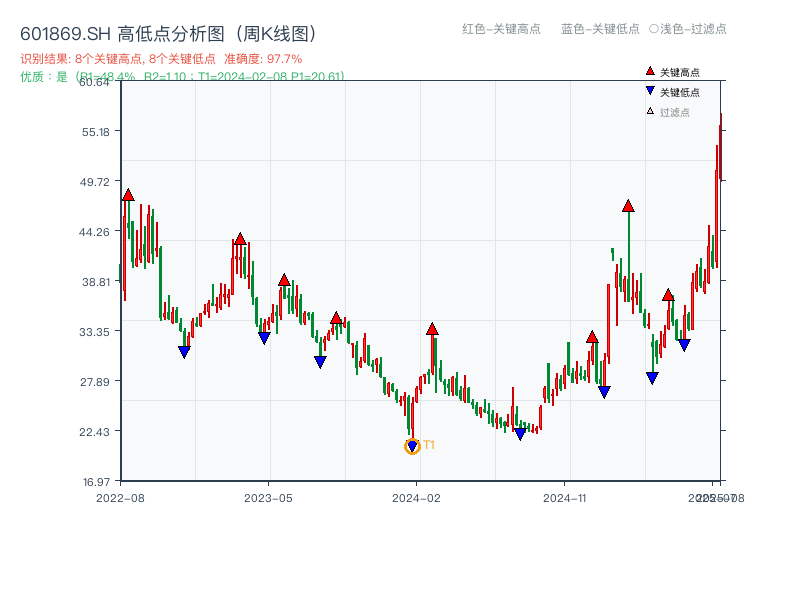Screen dimensions: 800x600
Task: Select blue key-low triangle near 26.7 after 2024-11
Action: (604, 392)
